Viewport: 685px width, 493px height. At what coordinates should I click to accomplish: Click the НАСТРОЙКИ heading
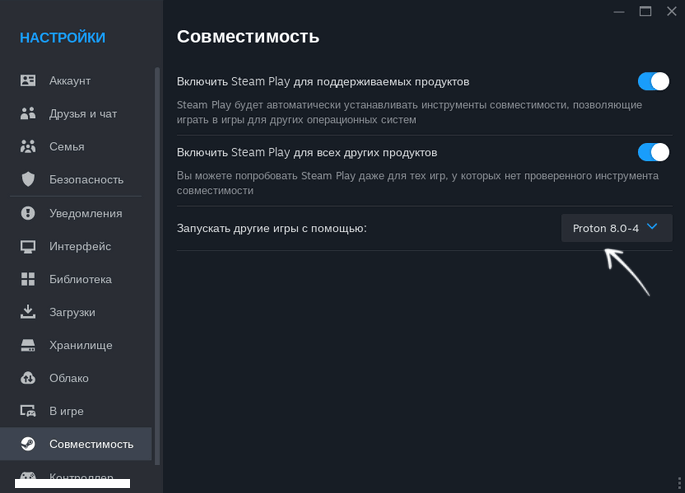(x=62, y=38)
